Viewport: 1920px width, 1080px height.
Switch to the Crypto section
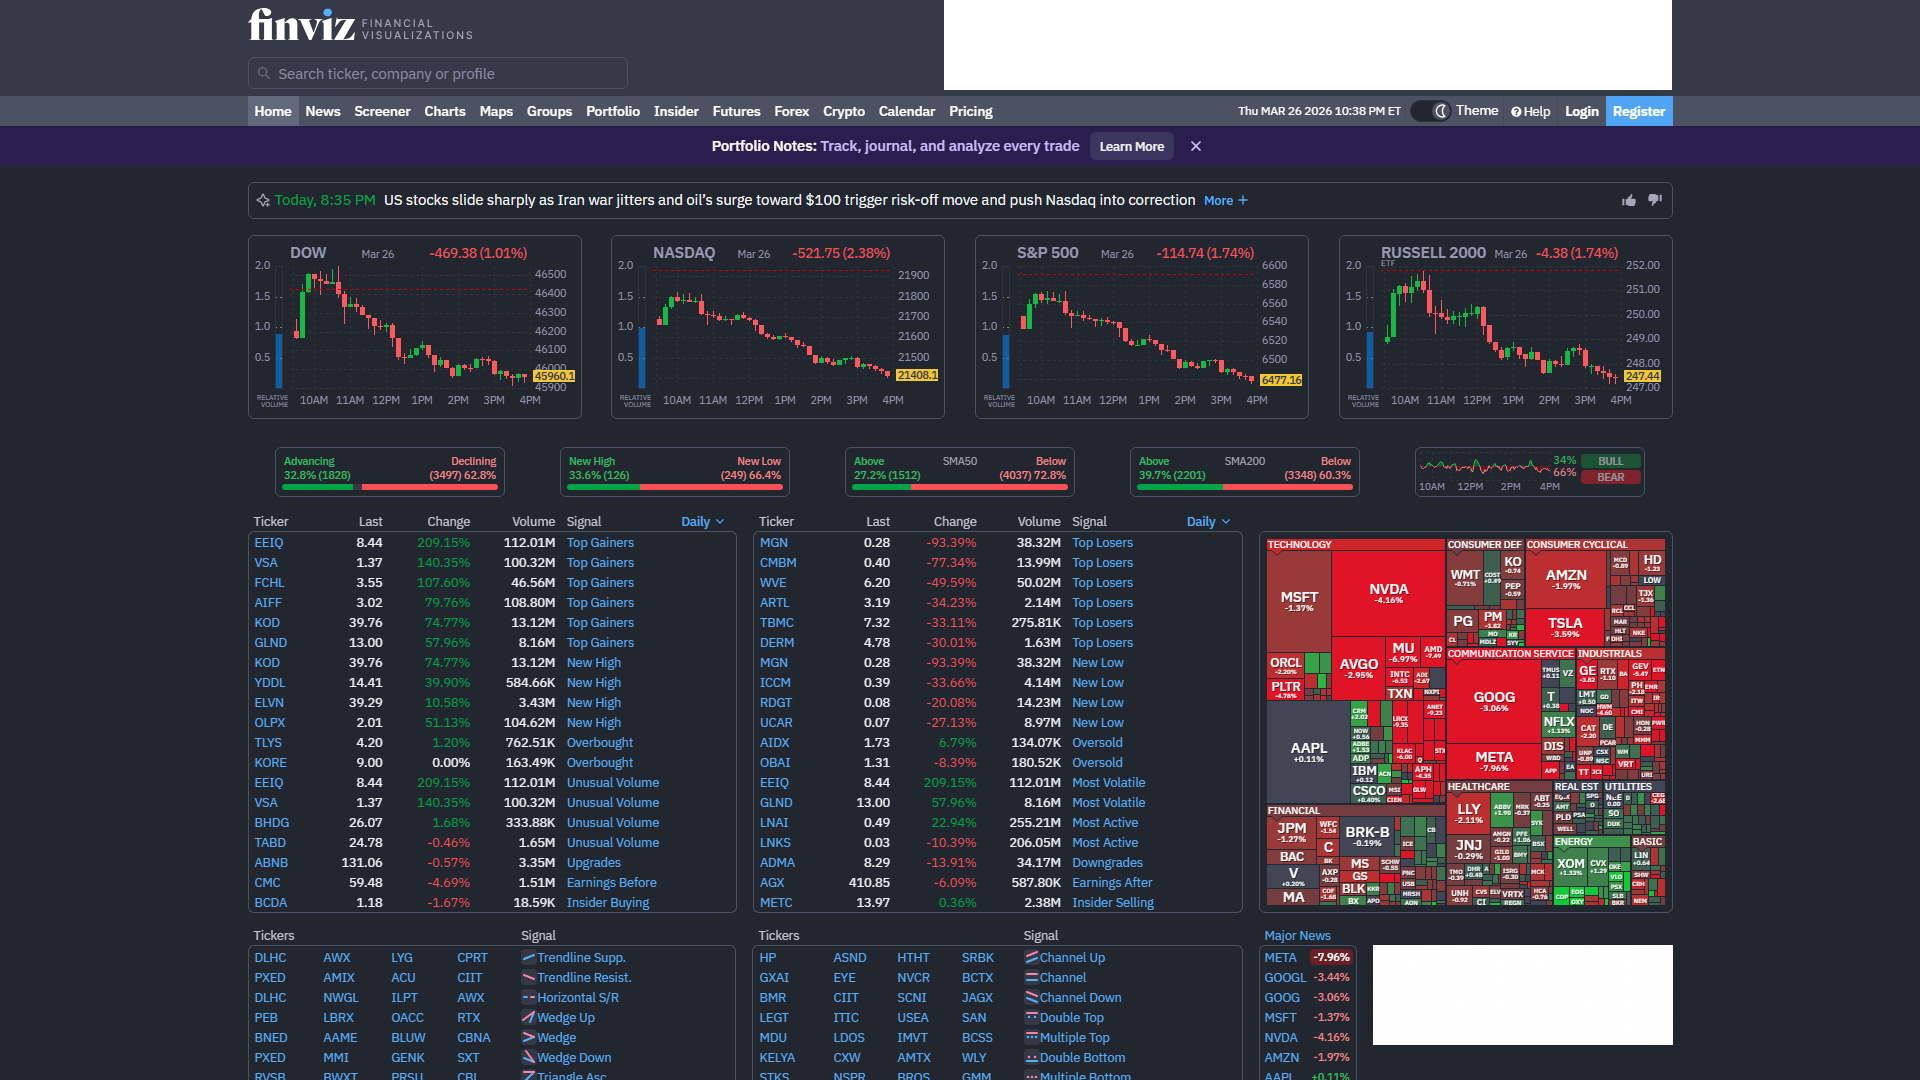coord(844,111)
